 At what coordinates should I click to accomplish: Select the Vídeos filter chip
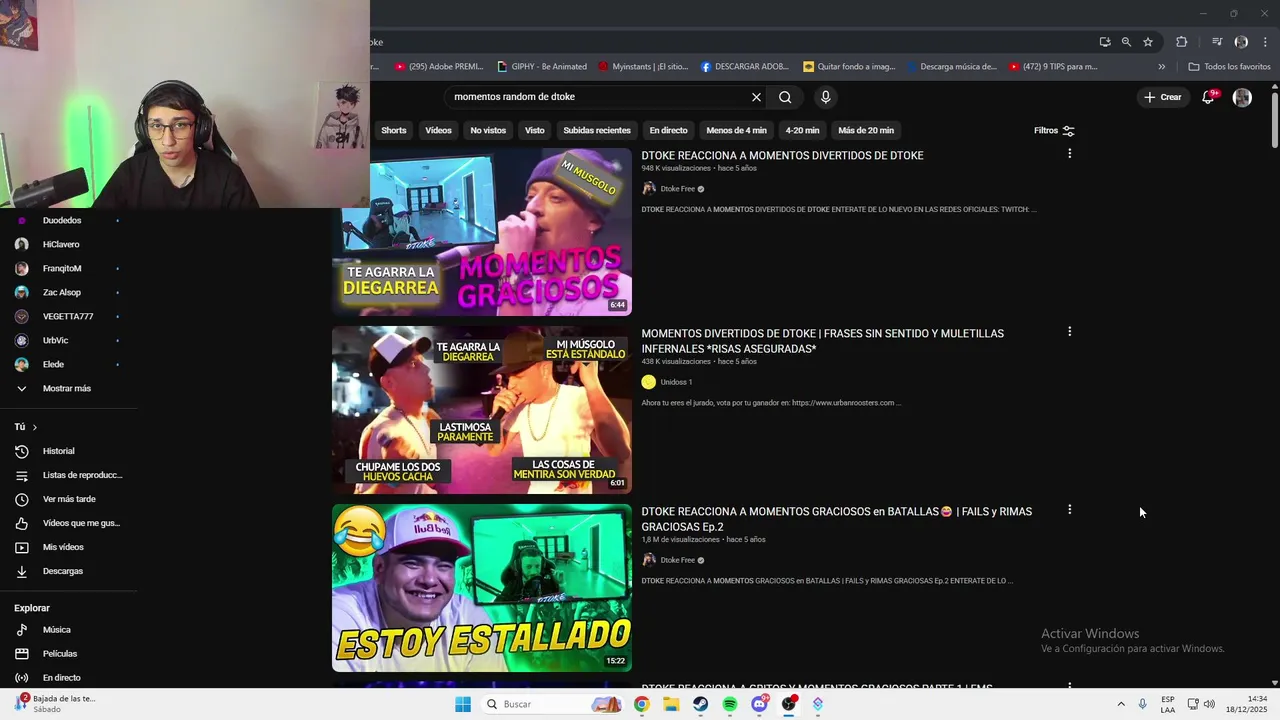[438, 130]
